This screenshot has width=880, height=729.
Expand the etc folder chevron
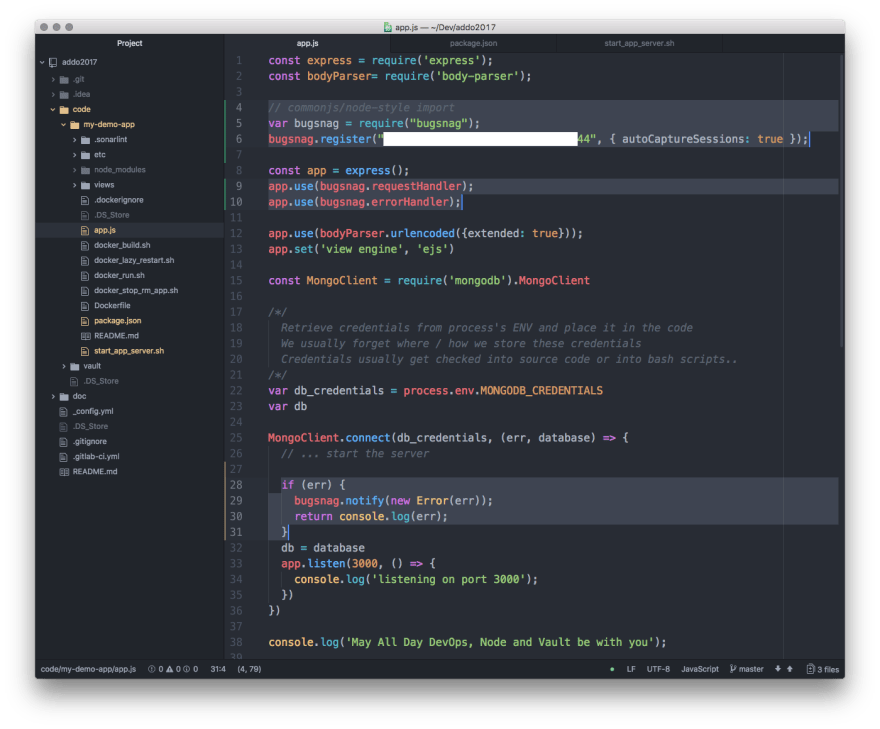(74, 155)
